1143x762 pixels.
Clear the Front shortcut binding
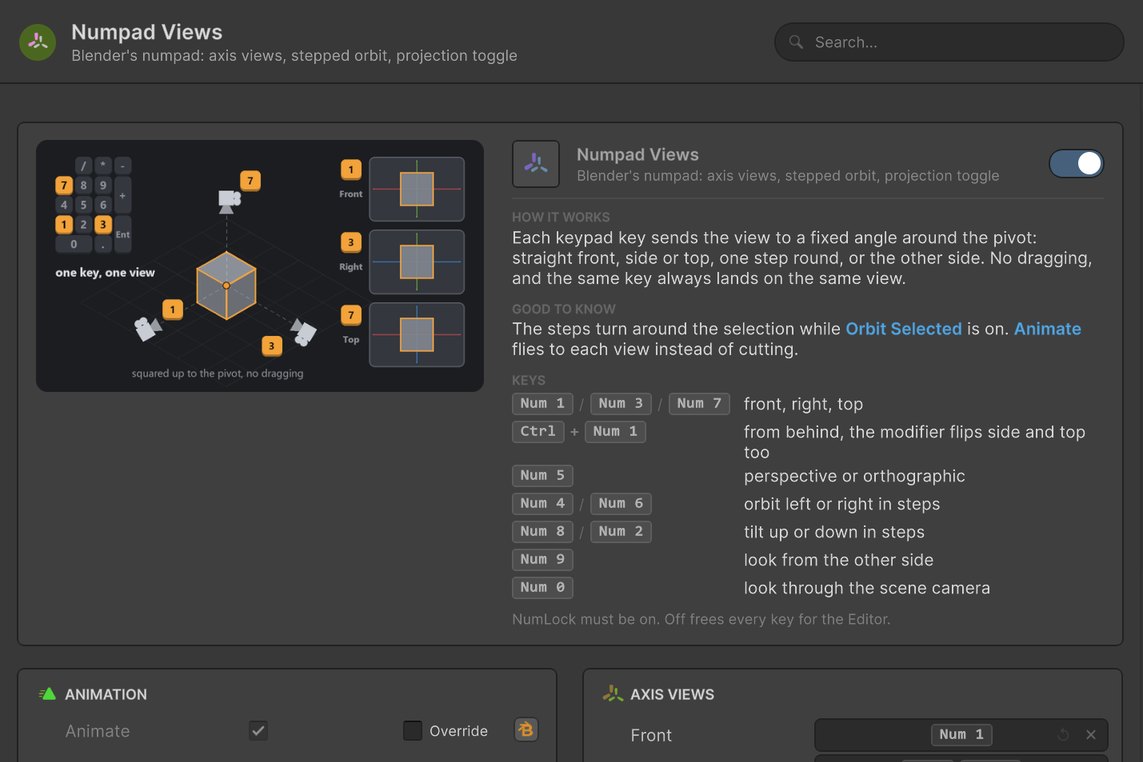[x=1091, y=735]
